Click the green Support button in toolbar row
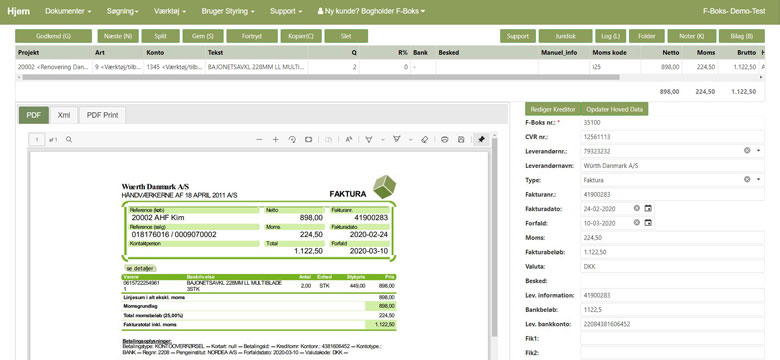This screenshot has height=360, width=780. pos(518,36)
